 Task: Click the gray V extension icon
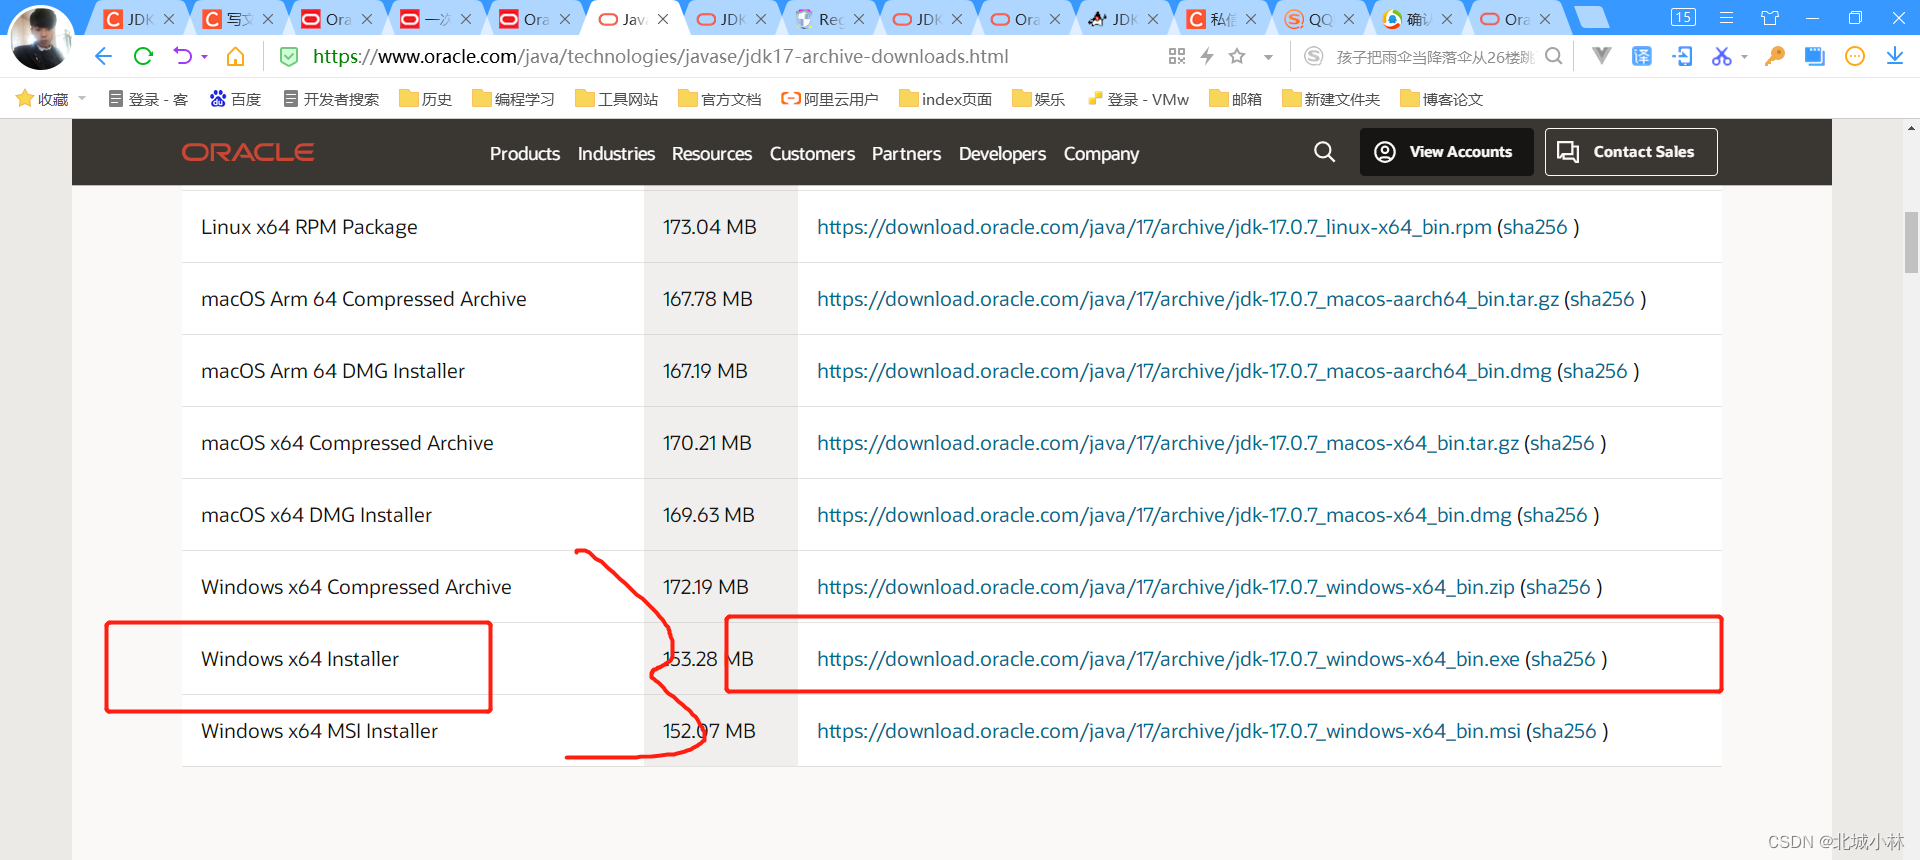pyautogui.click(x=1602, y=56)
